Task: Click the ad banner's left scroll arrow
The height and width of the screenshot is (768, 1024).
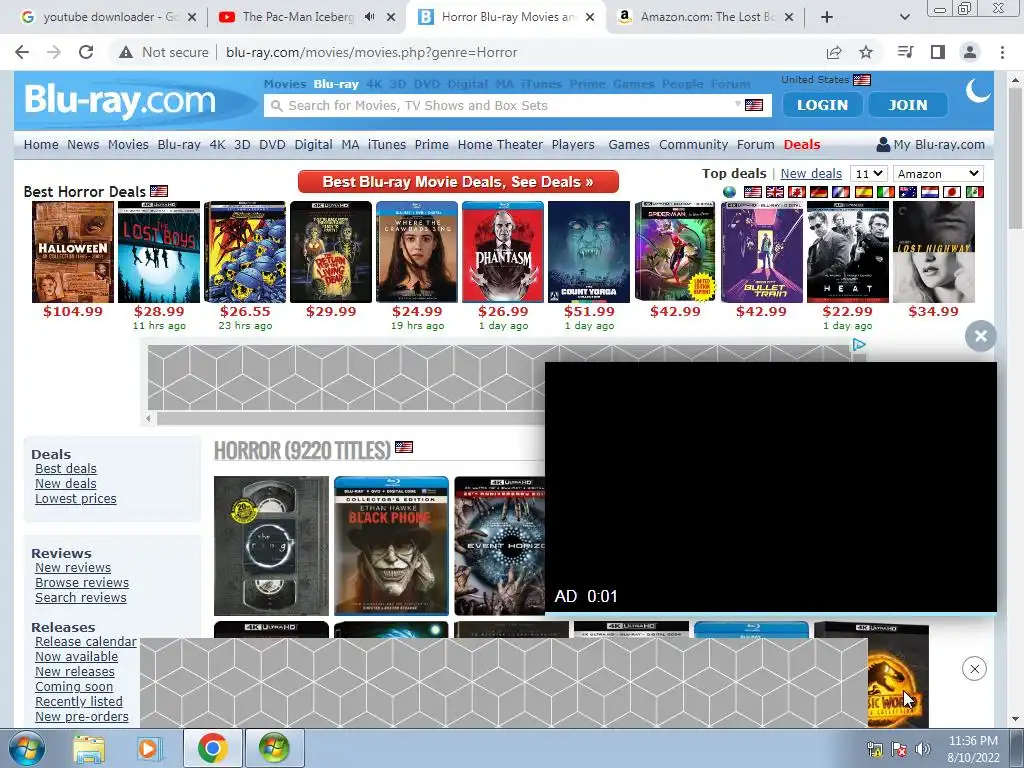Action: 148,418
